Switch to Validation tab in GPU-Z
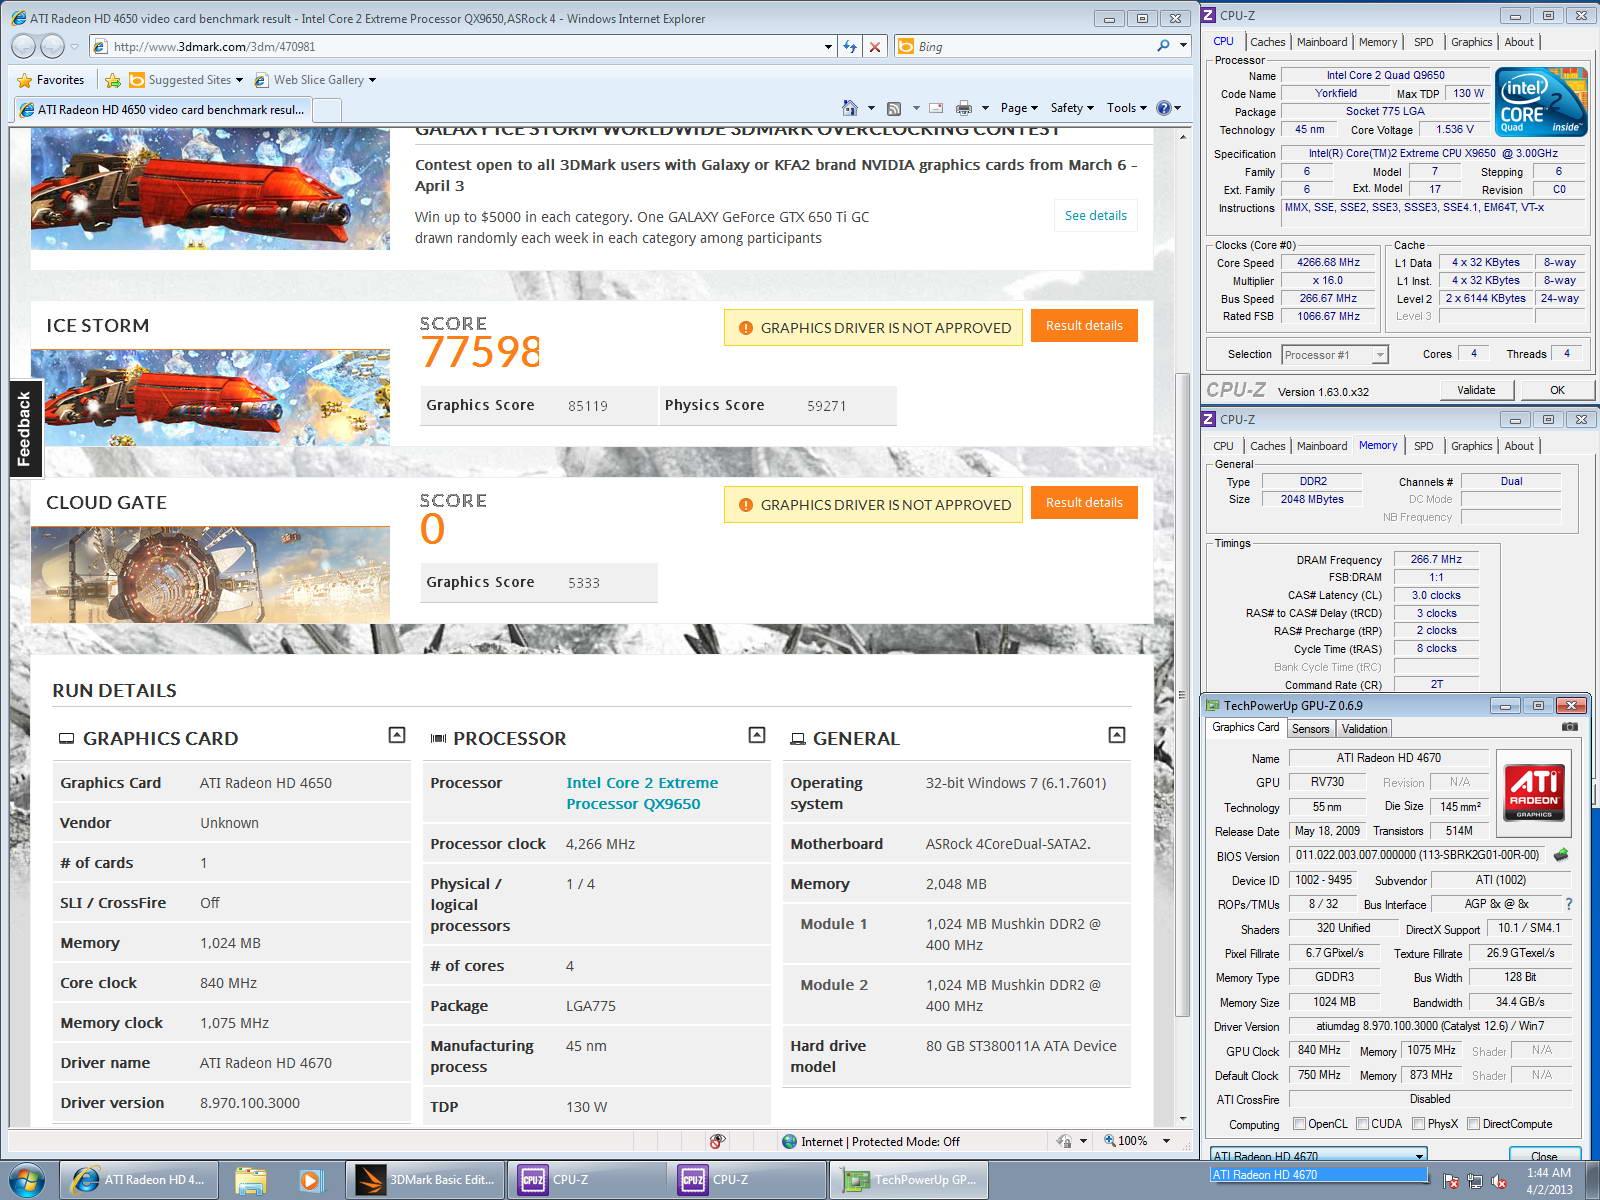Screen dimensions: 1600x1200 1364,729
